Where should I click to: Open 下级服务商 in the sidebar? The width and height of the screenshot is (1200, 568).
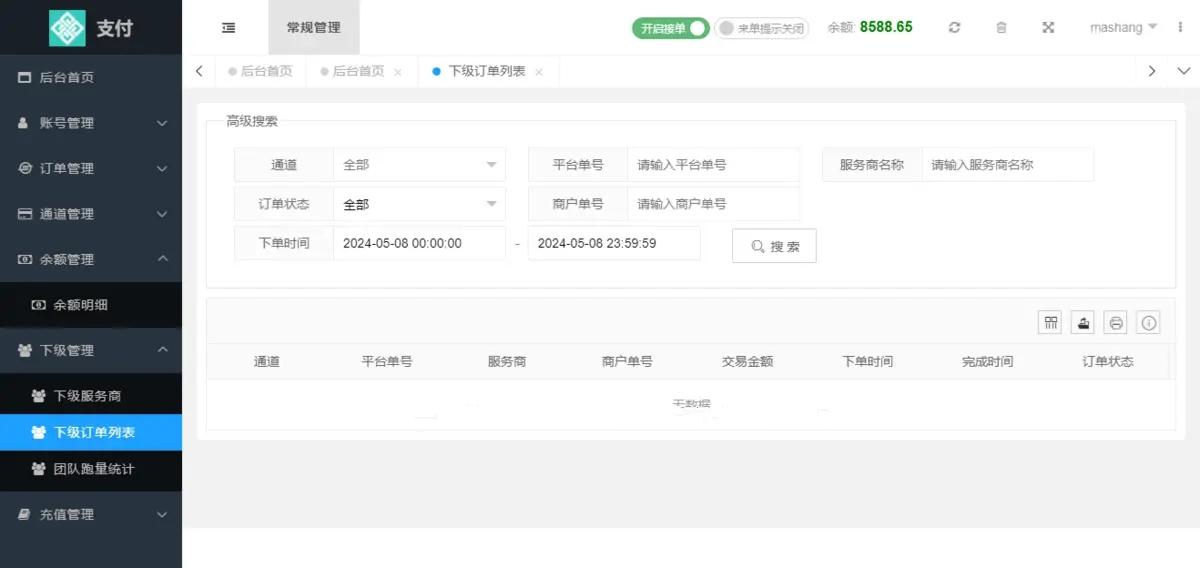(x=91, y=396)
